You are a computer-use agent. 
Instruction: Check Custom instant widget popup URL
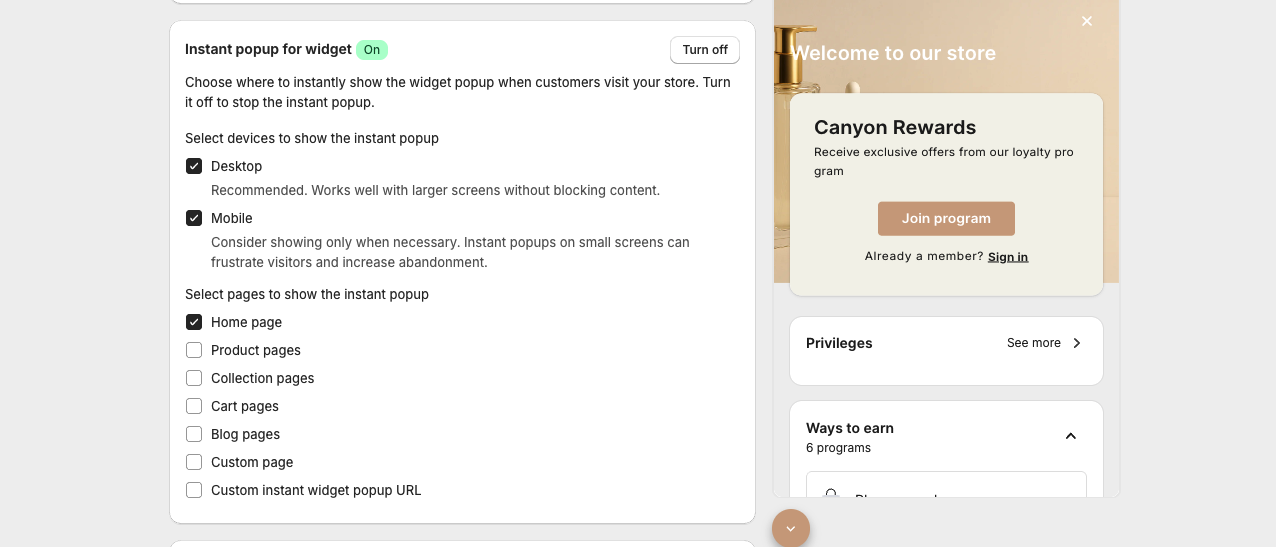(194, 490)
